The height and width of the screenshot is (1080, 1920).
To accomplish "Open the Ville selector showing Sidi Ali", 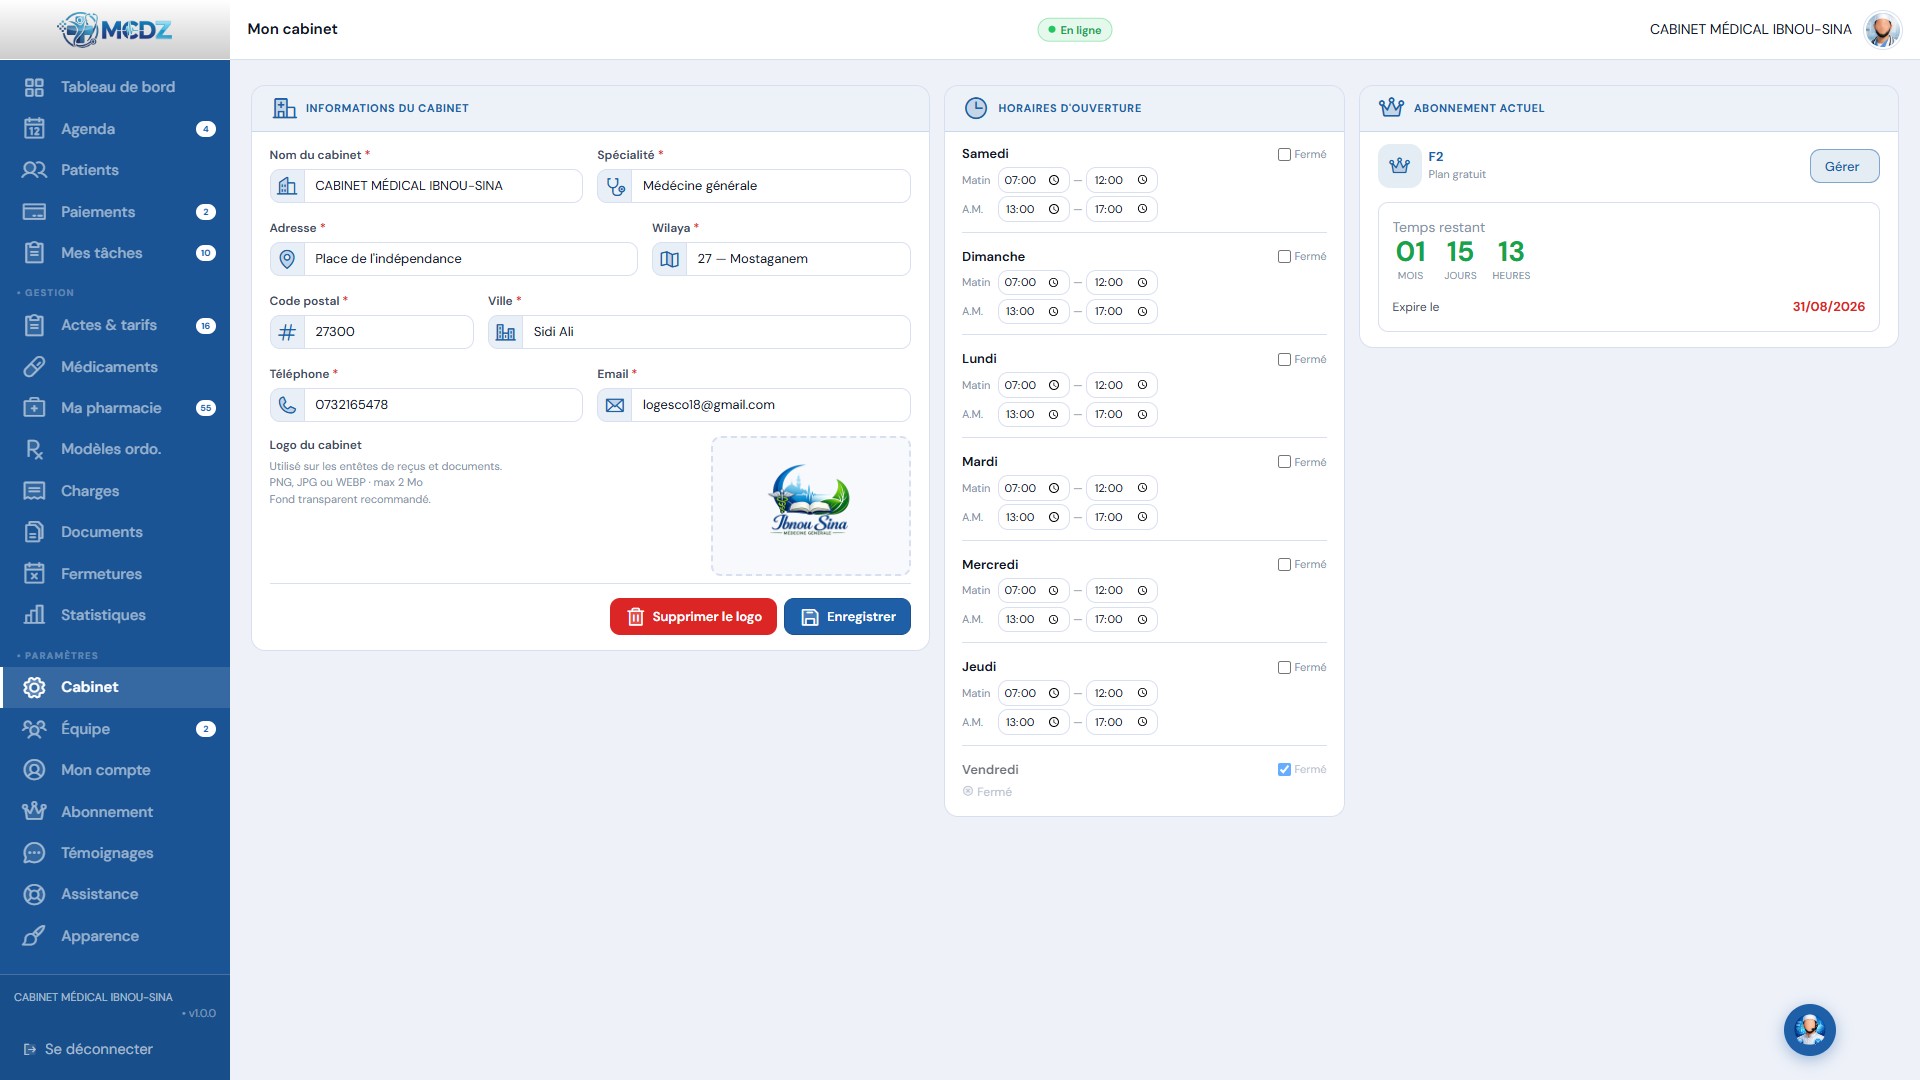I will tap(699, 332).
